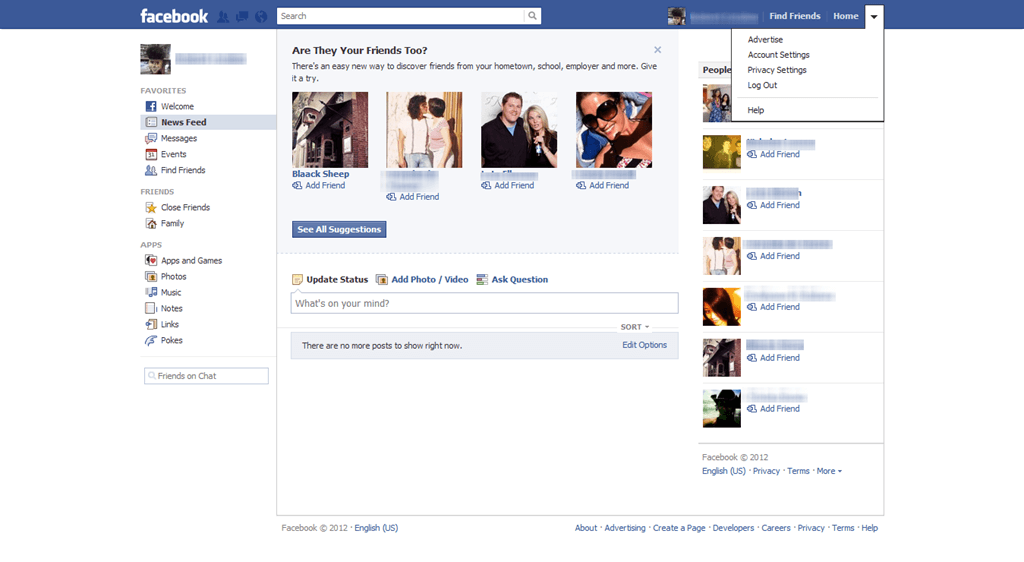Click See All Suggestions button
This screenshot has width=1024, height=562.
pos(339,229)
